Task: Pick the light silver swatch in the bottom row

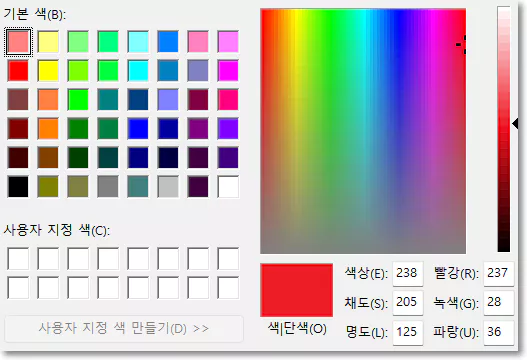Action: [168, 187]
